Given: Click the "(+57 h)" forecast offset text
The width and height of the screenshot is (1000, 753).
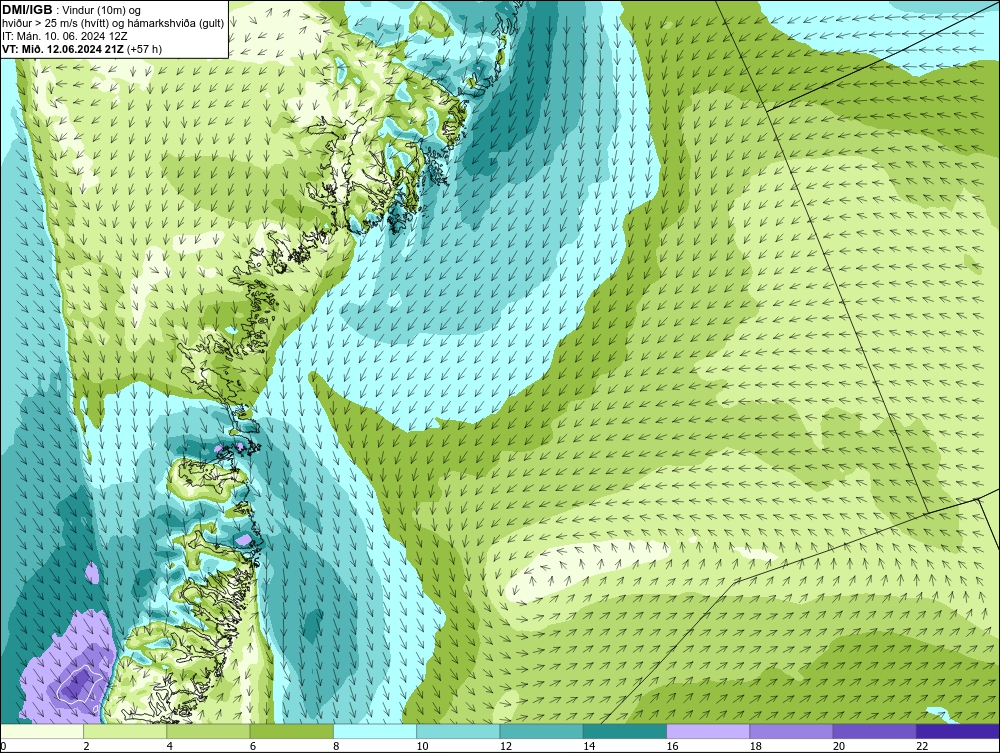Looking at the screenshot, I should [x=145, y=49].
